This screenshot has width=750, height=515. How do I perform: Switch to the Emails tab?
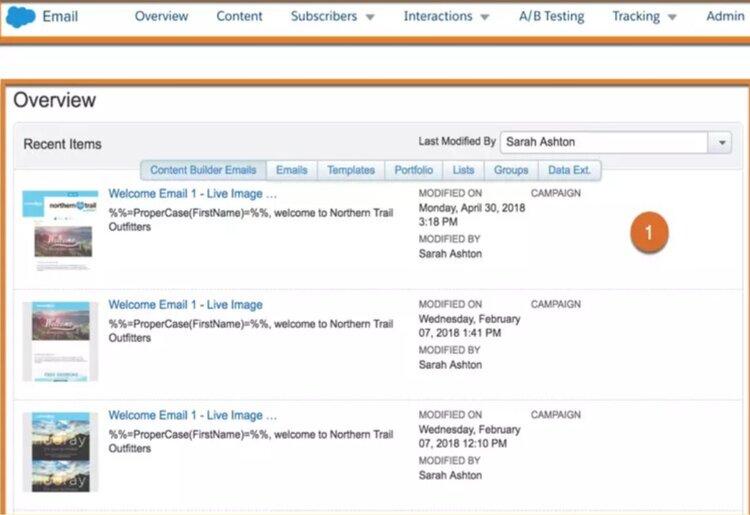292,170
